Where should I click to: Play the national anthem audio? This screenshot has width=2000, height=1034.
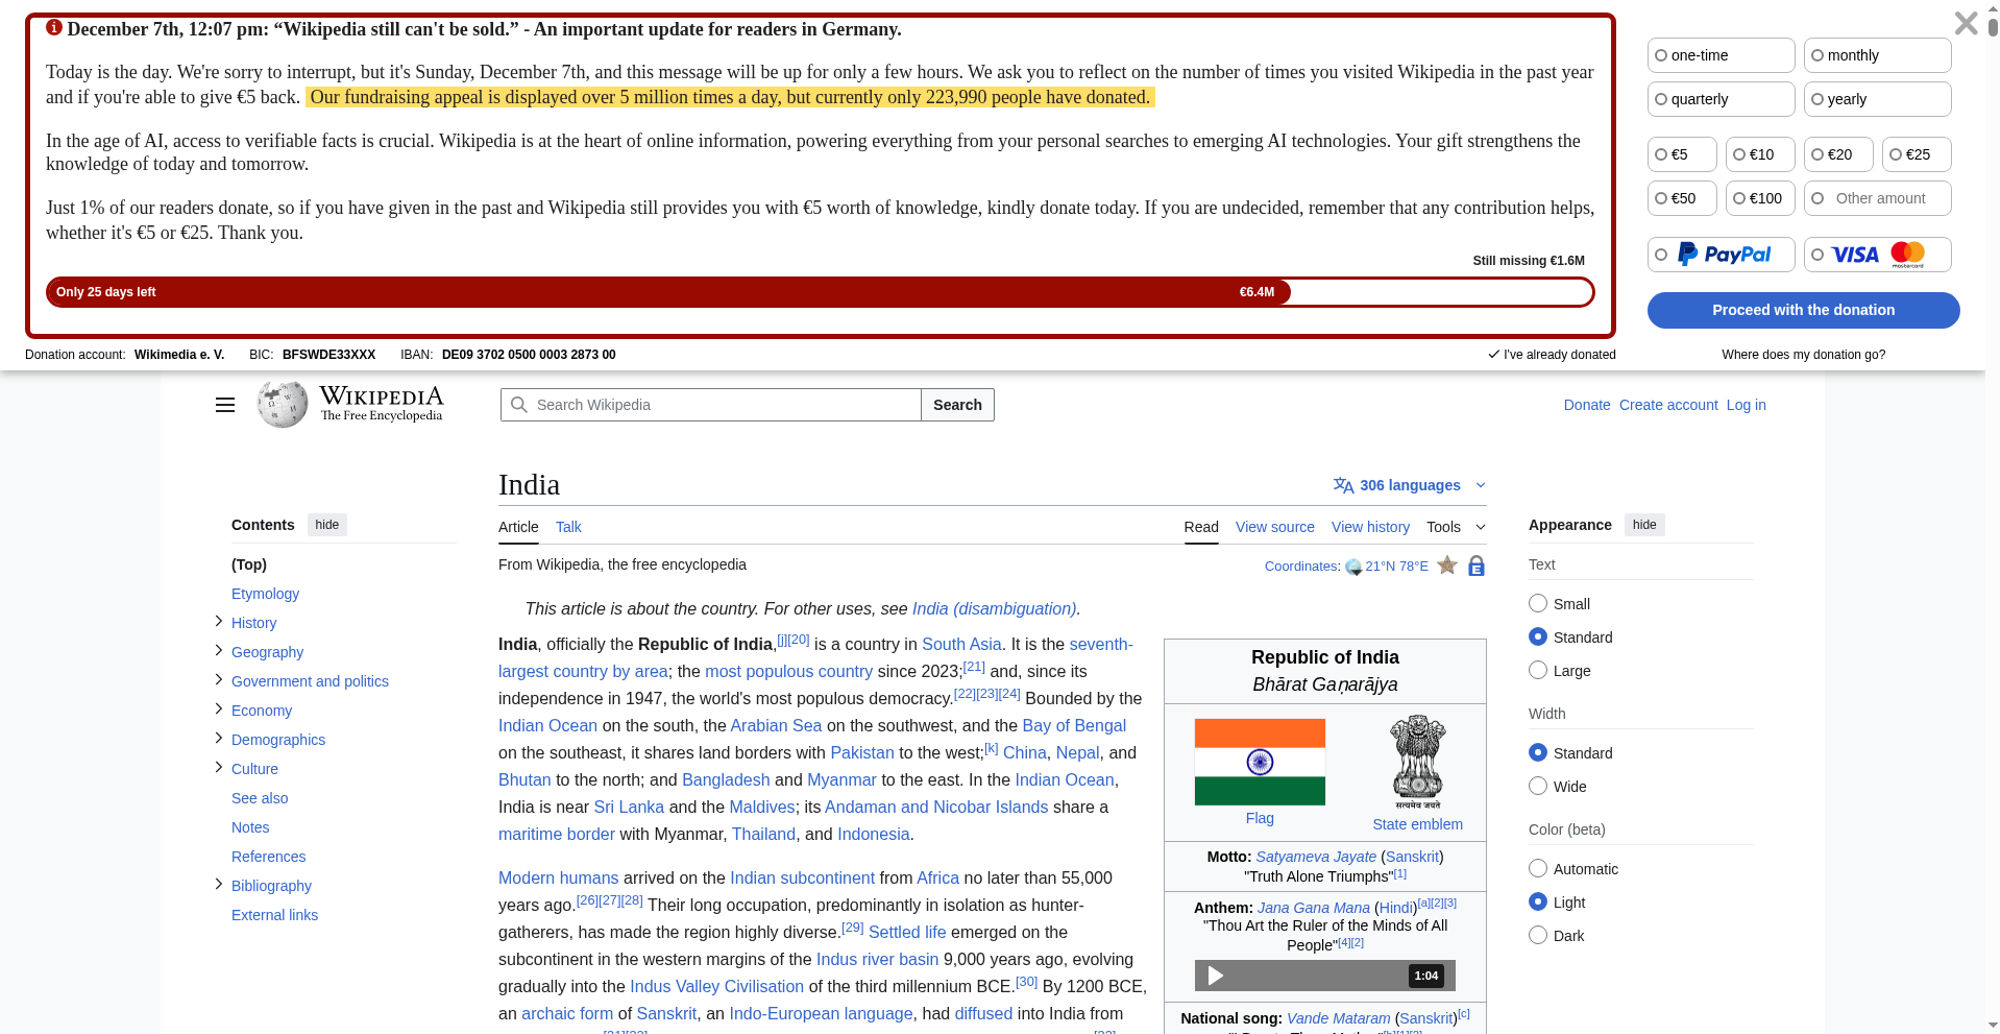(1215, 975)
